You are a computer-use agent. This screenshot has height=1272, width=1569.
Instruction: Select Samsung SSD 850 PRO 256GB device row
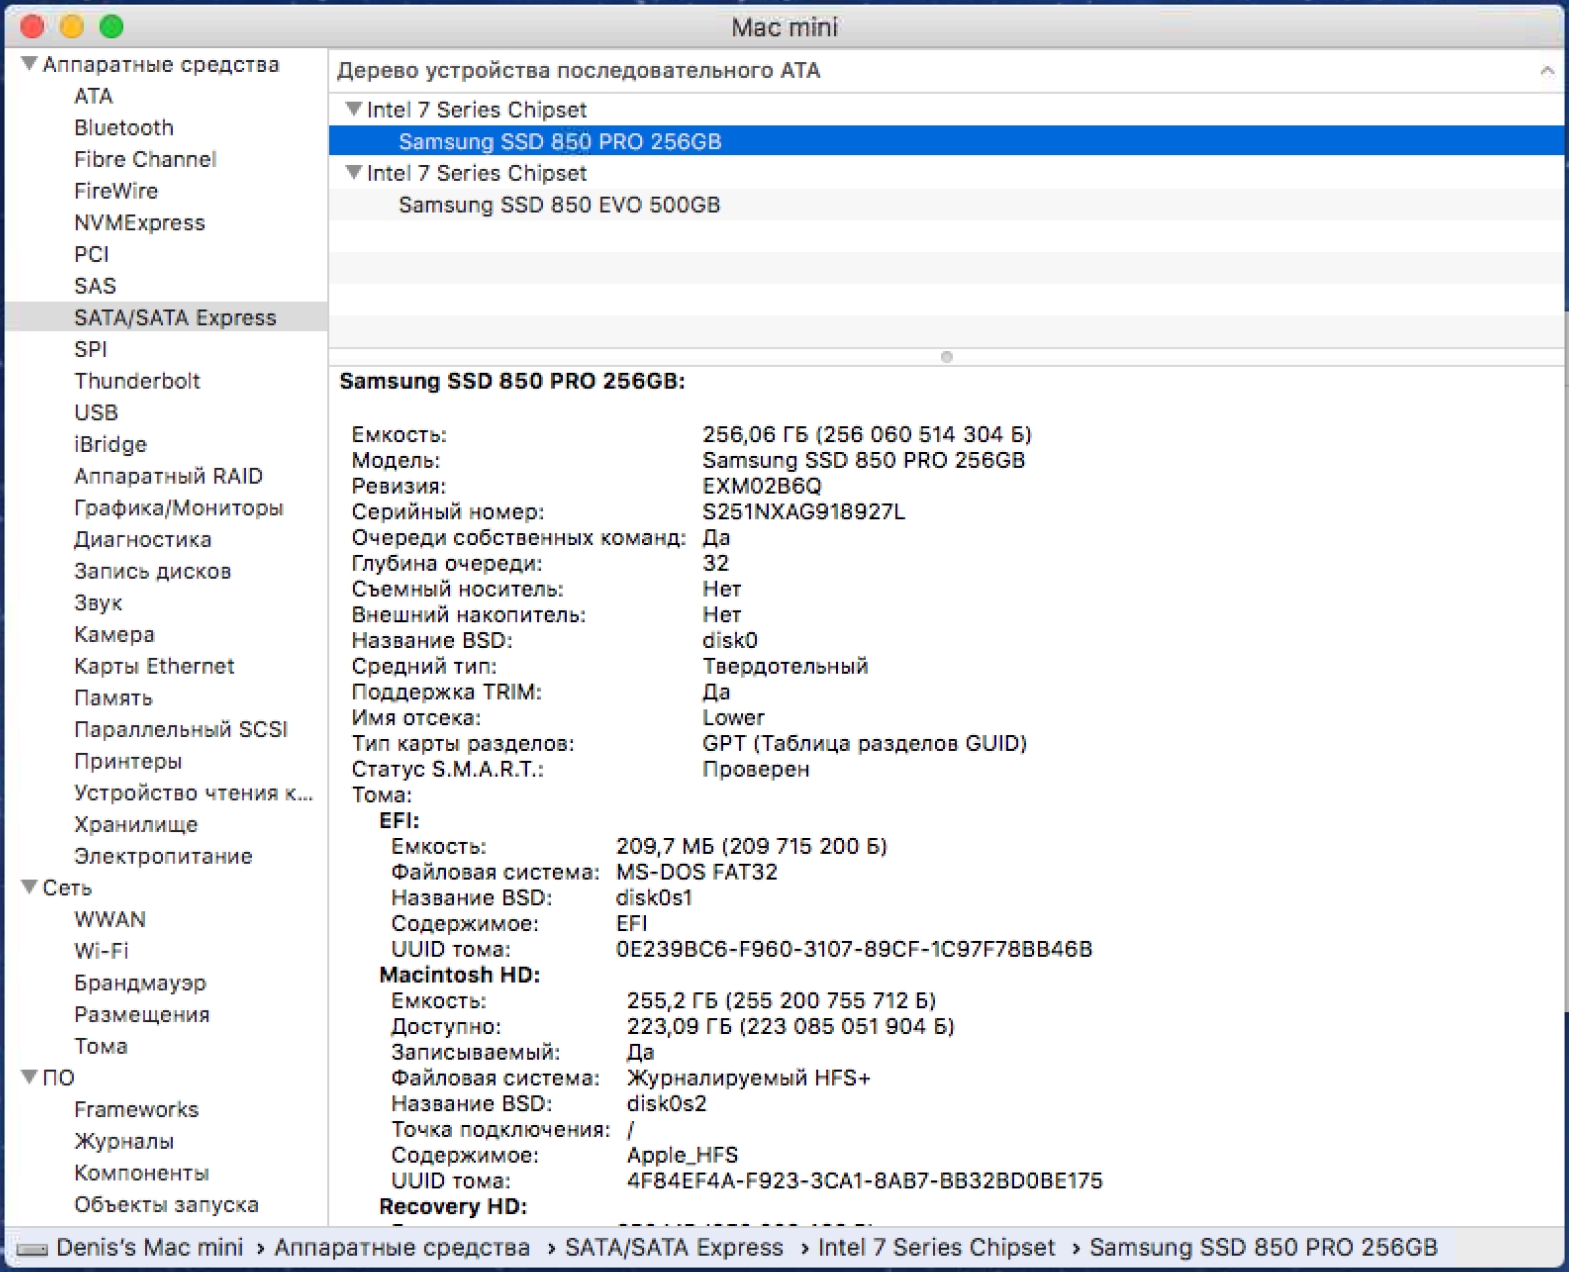(x=946, y=141)
